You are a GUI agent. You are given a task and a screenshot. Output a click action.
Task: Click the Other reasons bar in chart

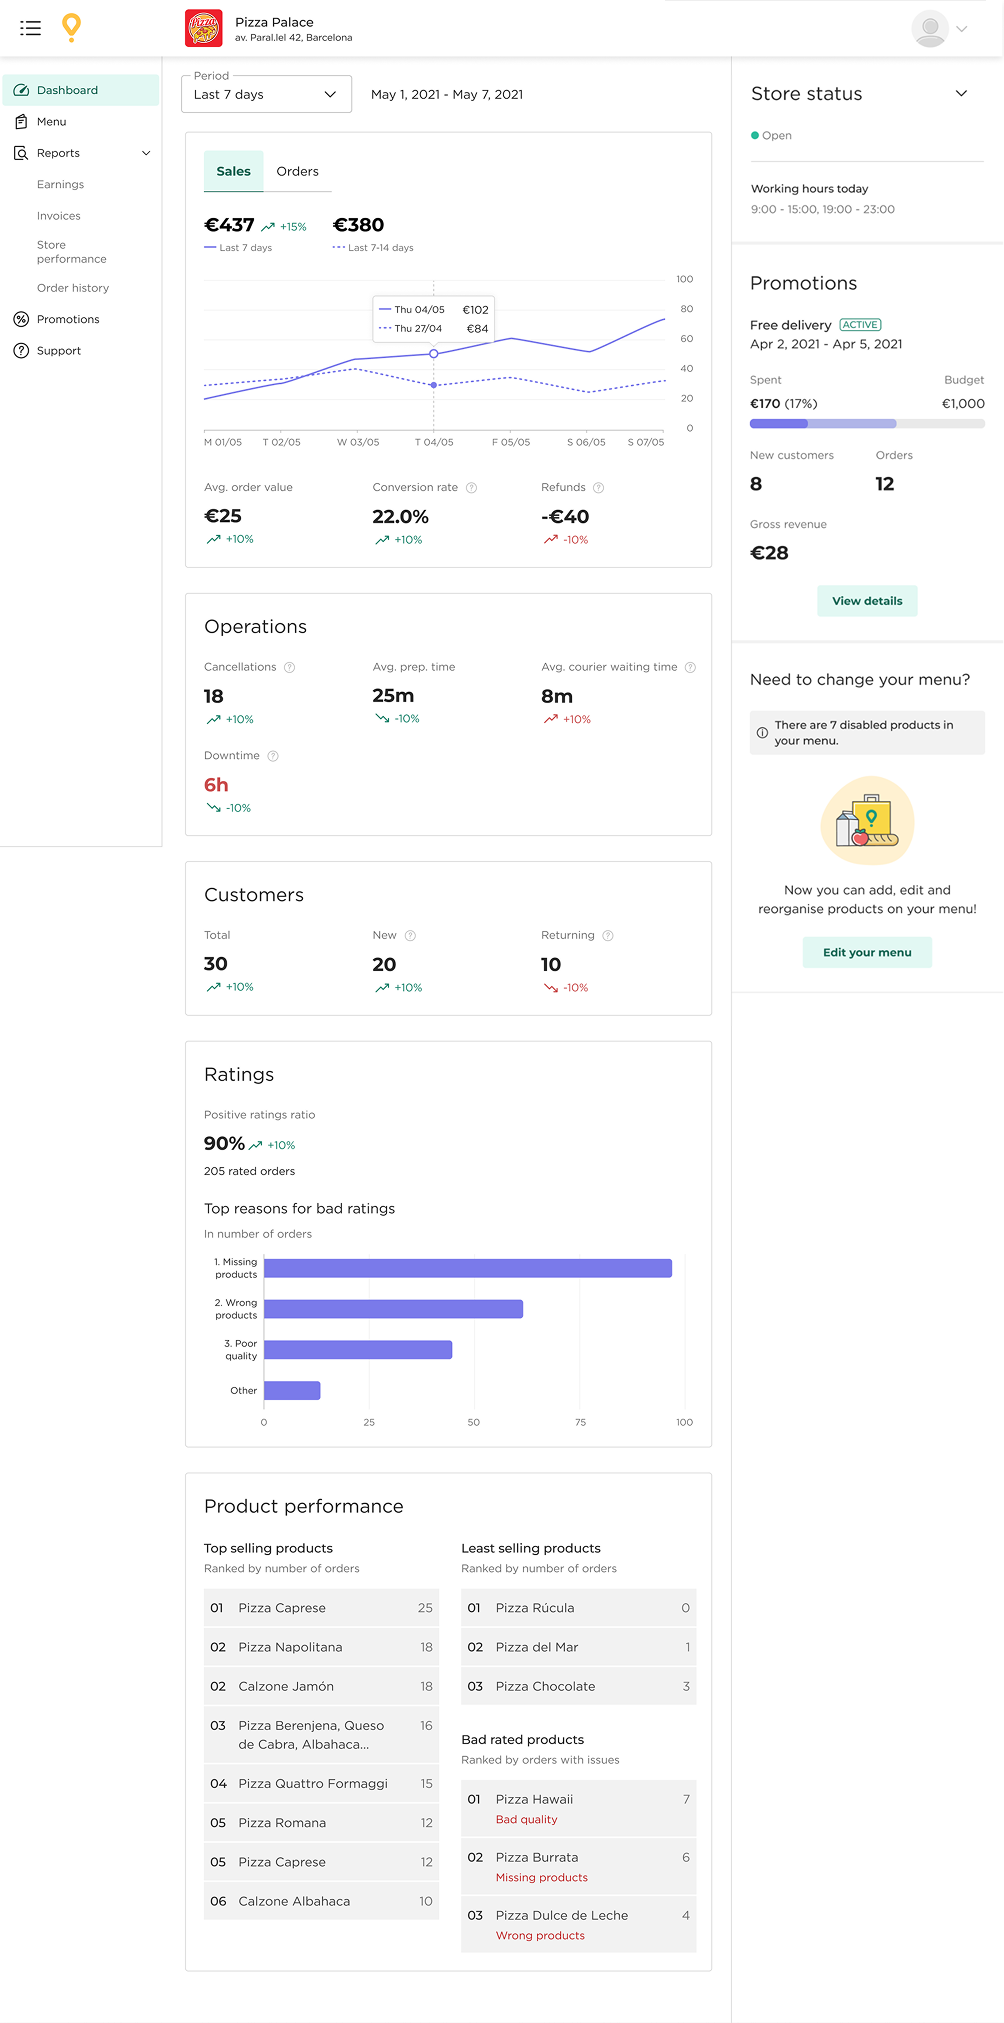[x=292, y=1391]
